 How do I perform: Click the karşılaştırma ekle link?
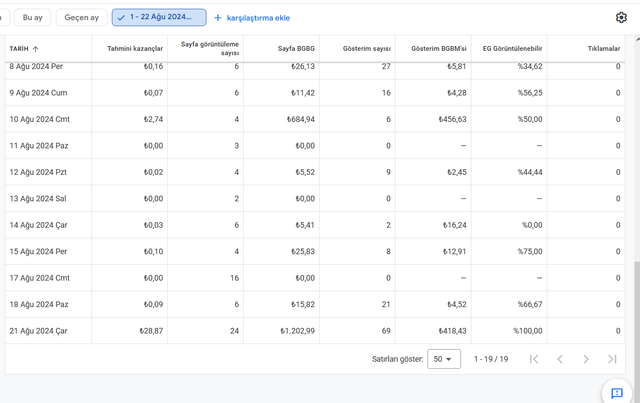pos(258,18)
